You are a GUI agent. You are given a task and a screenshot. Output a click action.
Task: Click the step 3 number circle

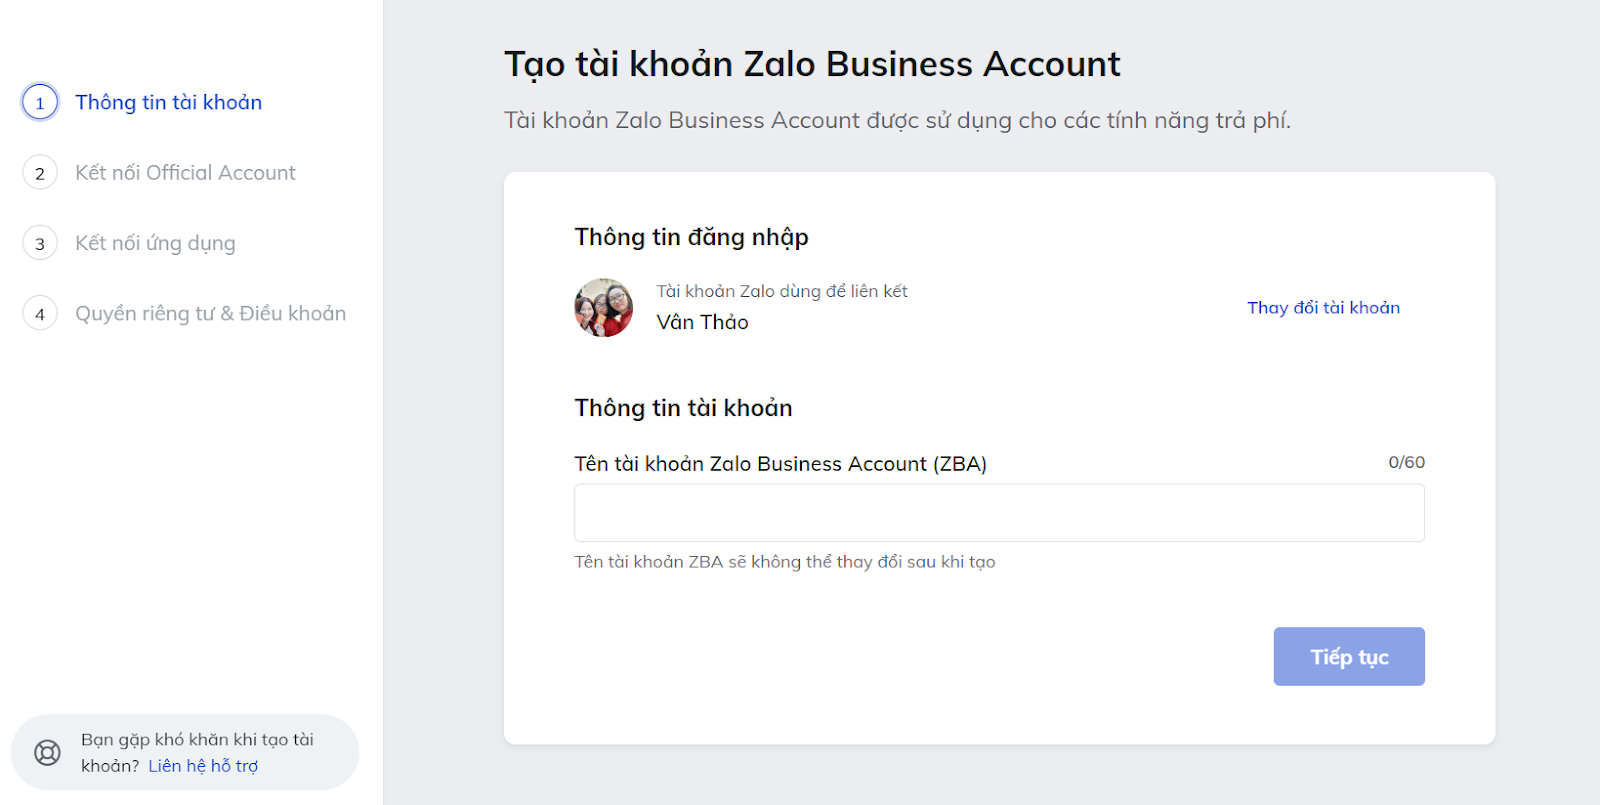[40, 243]
